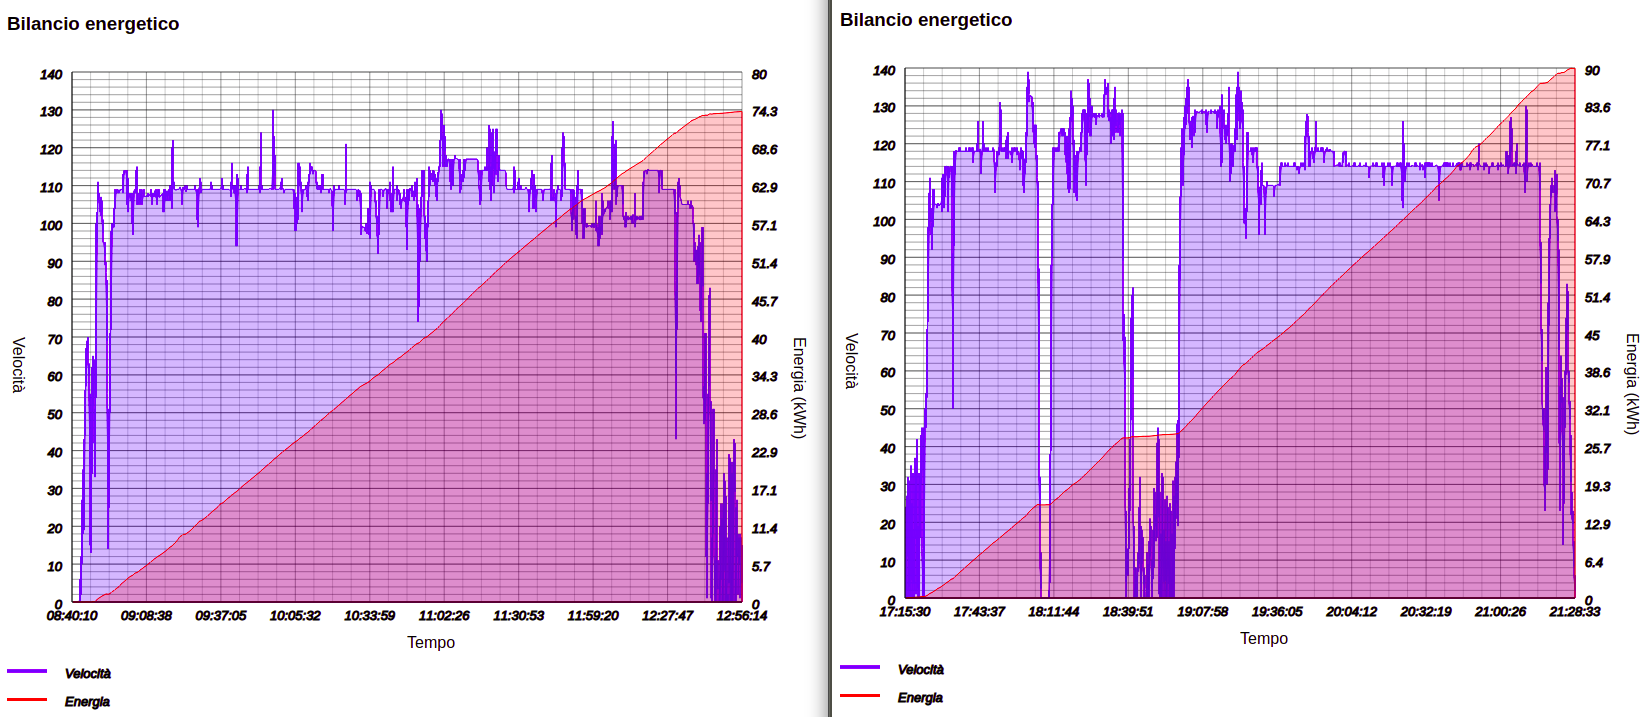Click the 09:08:38 time axis label

pos(146,616)
